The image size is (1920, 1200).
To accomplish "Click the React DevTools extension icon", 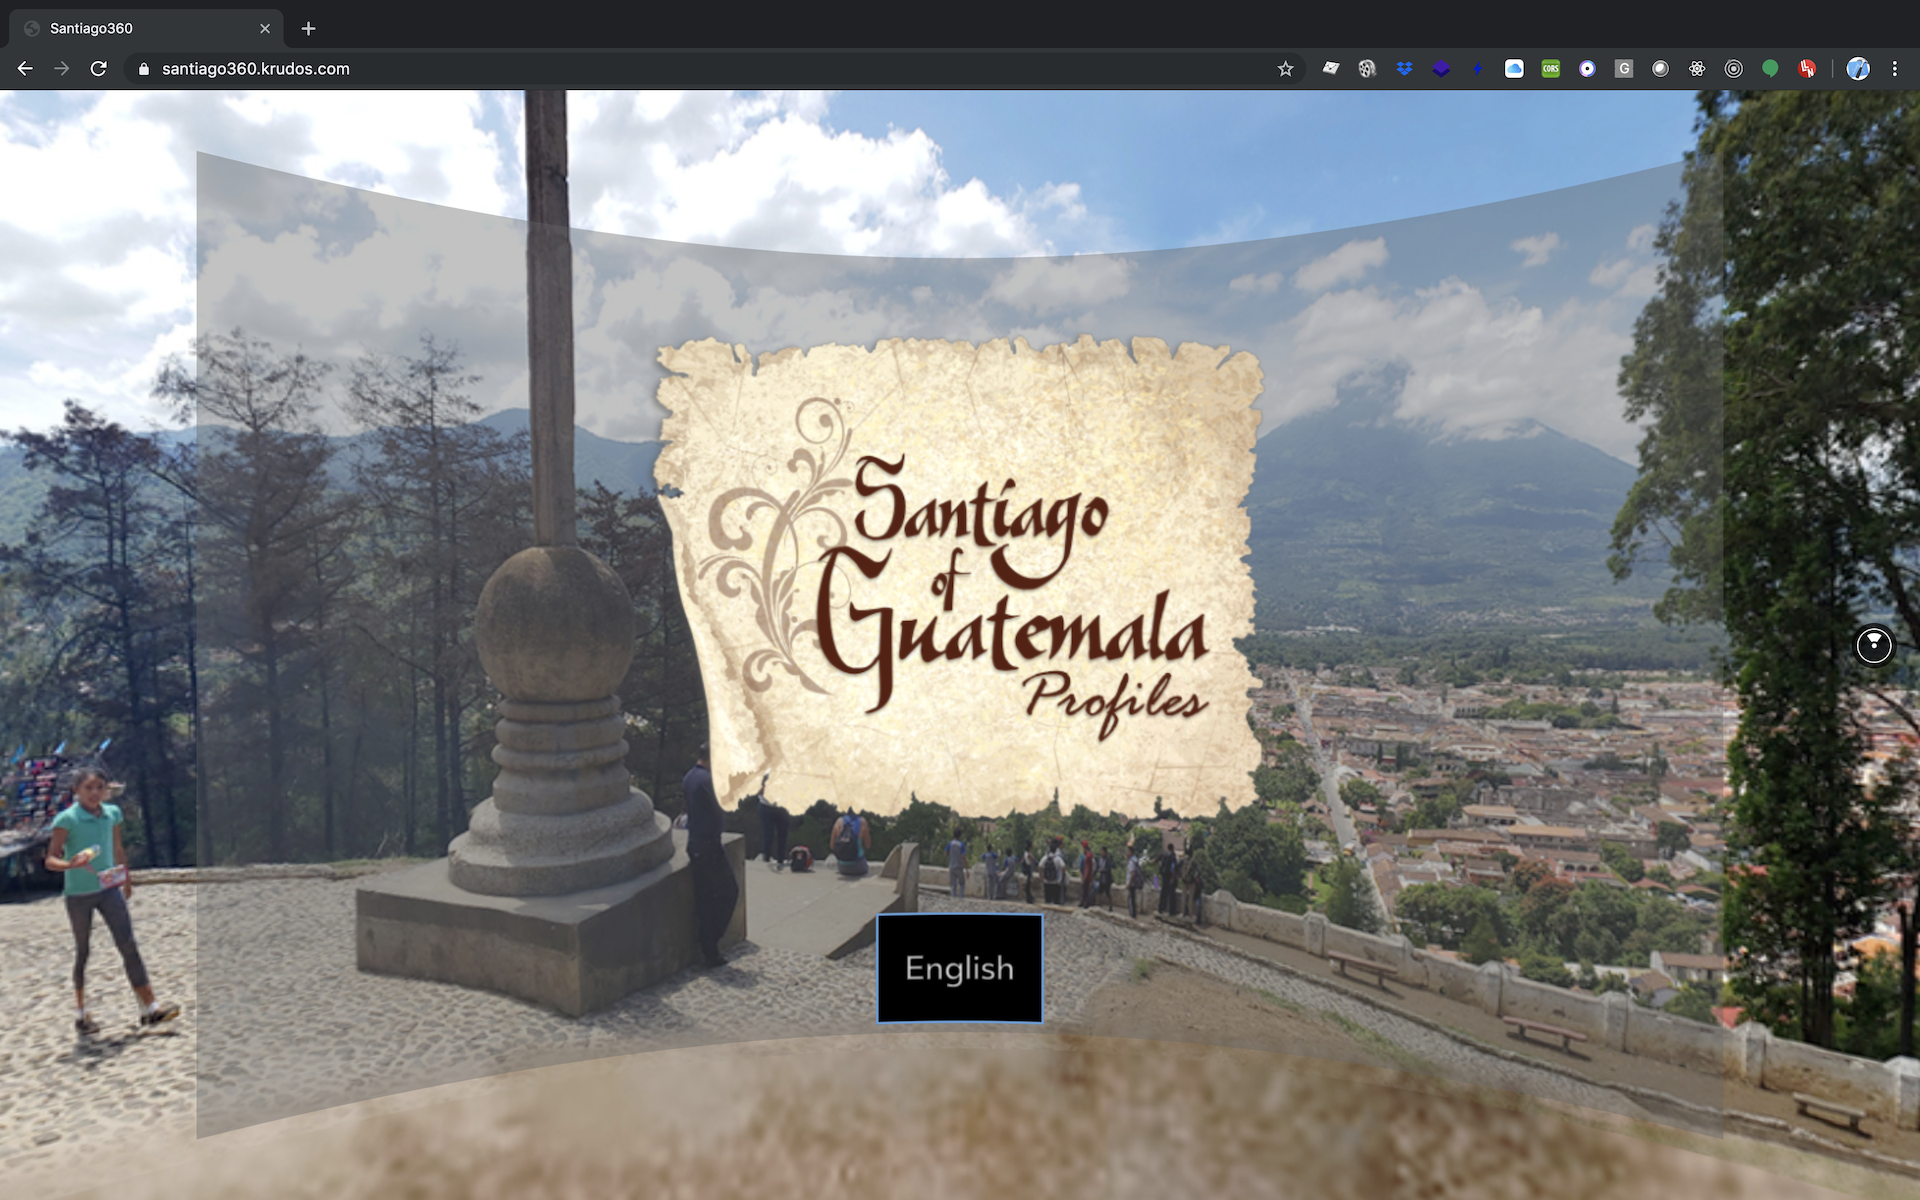I will click(1697, 69).
